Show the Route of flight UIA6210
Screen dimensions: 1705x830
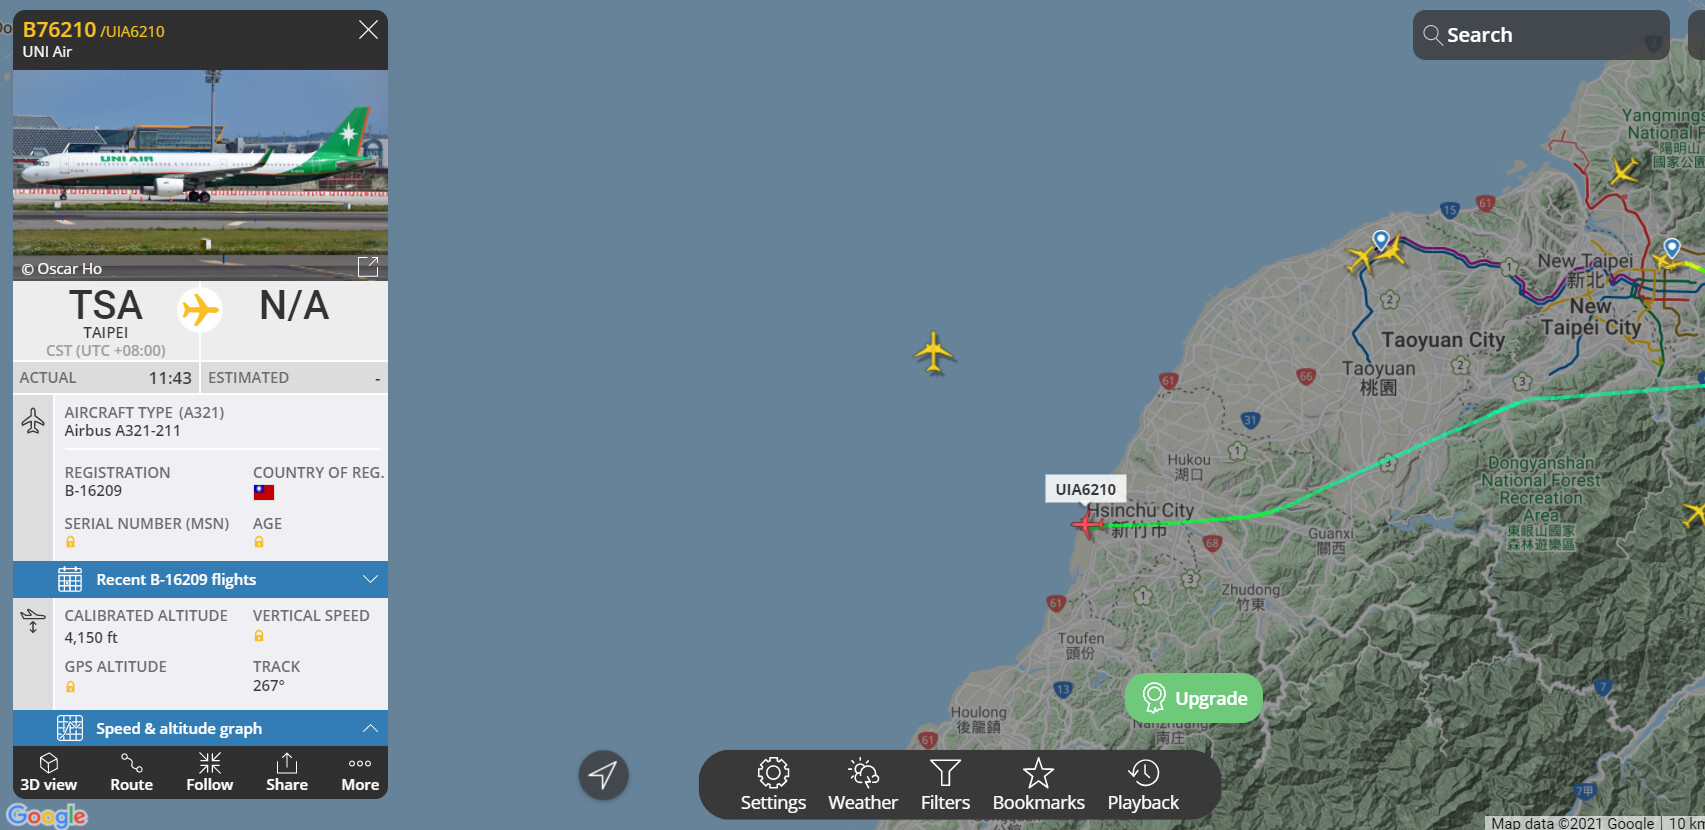(x=131, y=772)
